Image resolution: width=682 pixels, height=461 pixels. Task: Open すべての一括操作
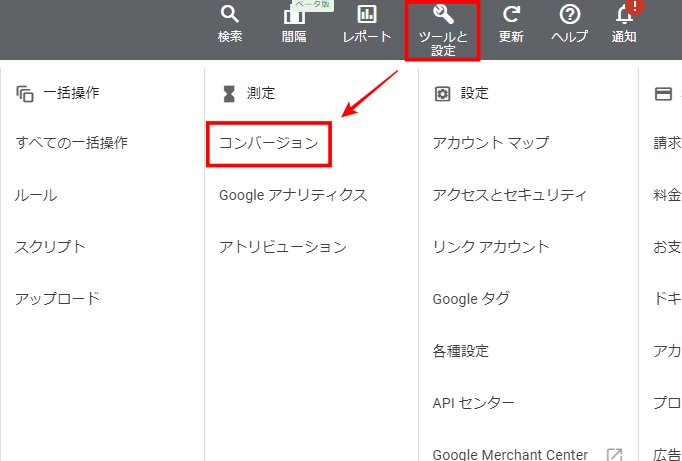(x=72, y=143)
